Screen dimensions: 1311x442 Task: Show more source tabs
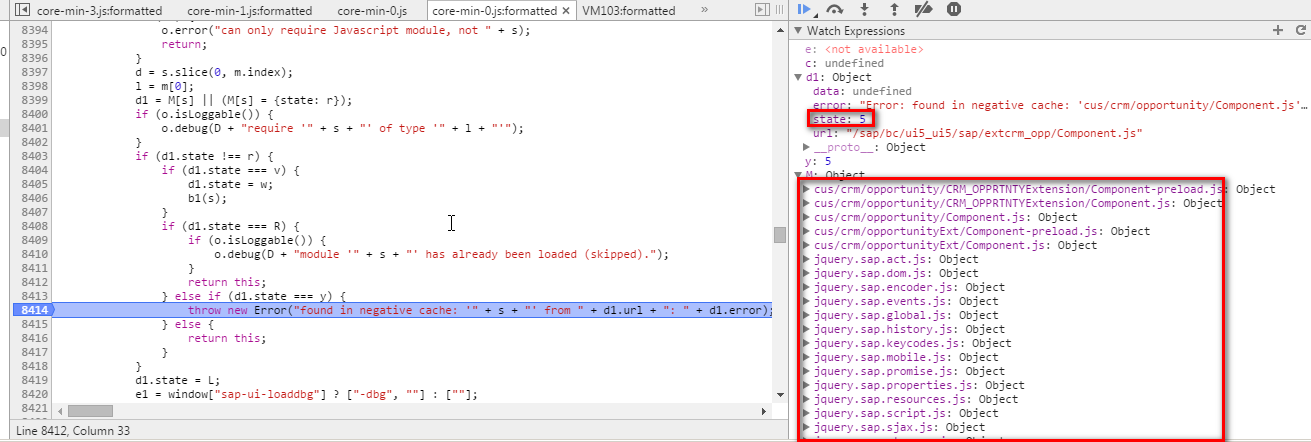point(704,10)
